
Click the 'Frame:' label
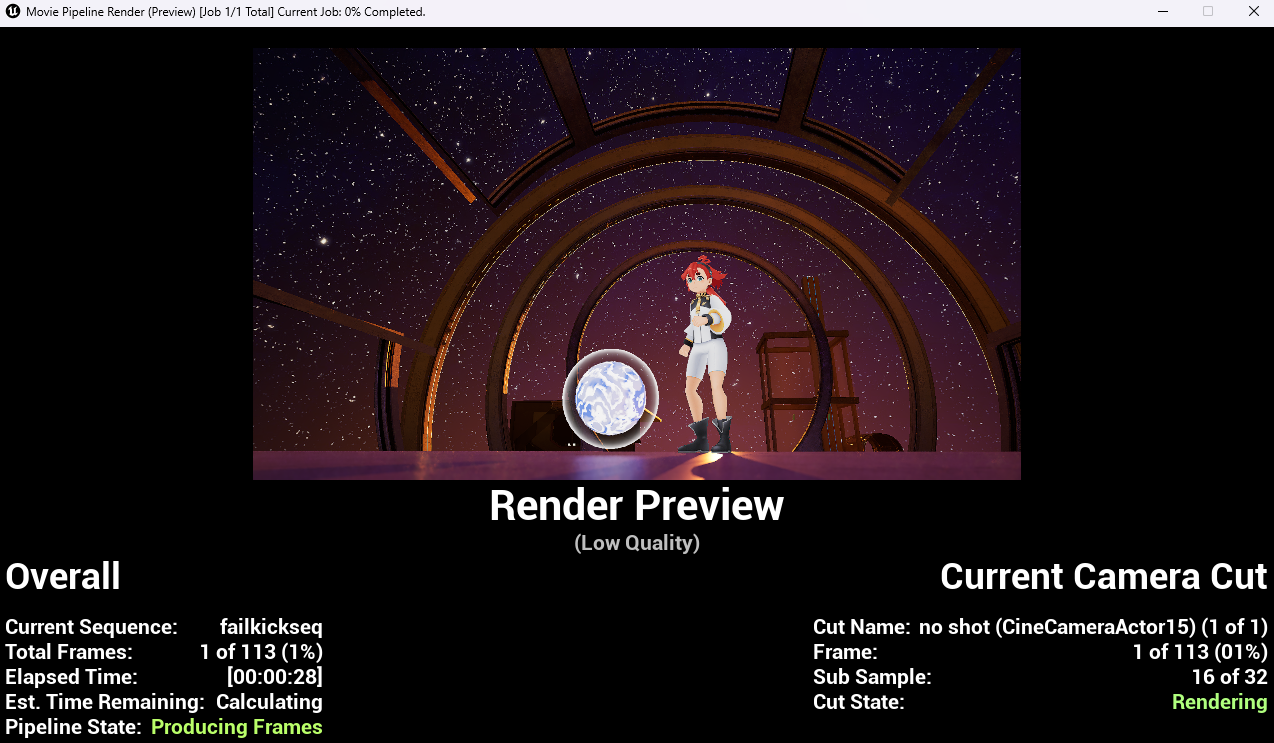[845, 652]
